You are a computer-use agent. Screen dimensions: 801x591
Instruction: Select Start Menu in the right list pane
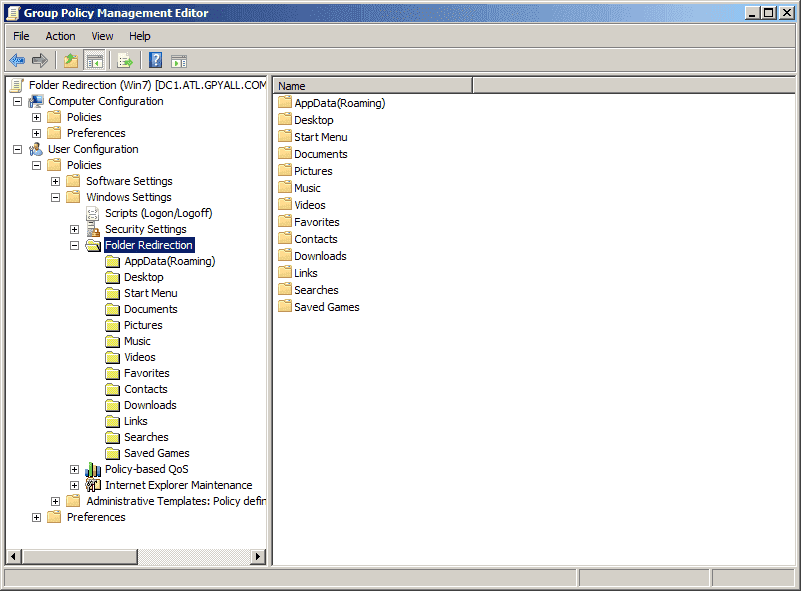(321, 137)
